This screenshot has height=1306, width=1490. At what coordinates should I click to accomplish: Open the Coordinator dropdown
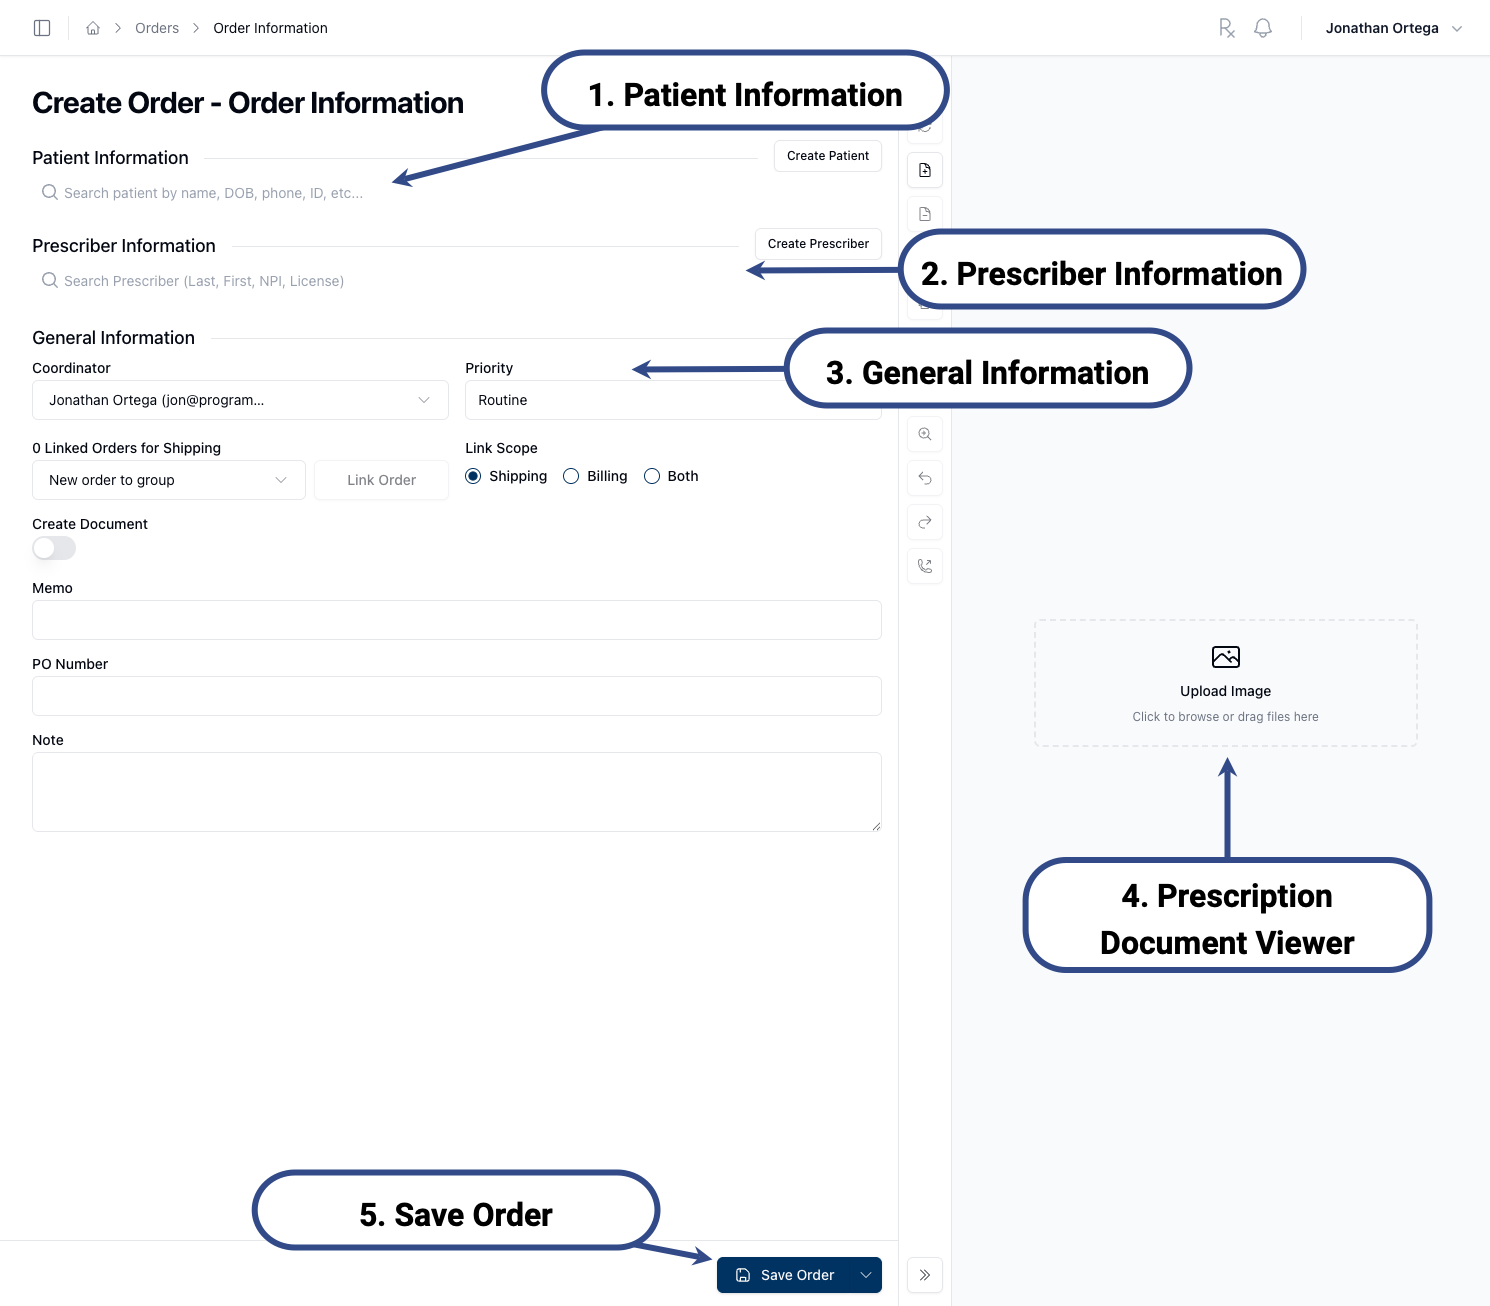tap(423, 400)
